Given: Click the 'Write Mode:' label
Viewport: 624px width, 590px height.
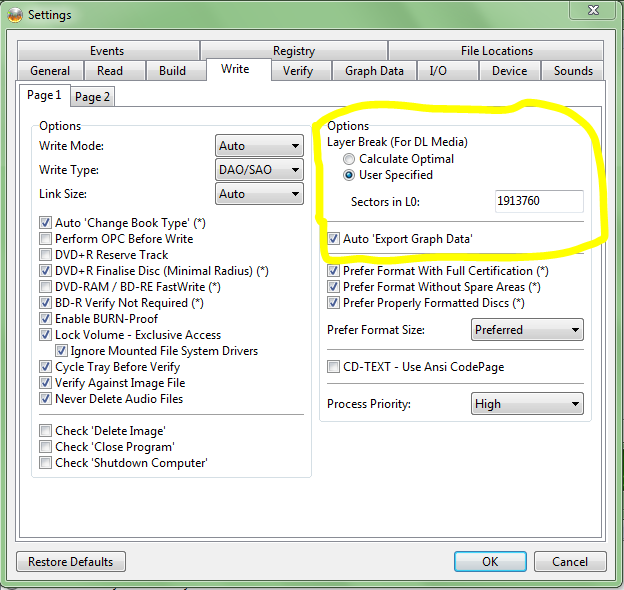Looking at the screenshot, I should (71, 146).
